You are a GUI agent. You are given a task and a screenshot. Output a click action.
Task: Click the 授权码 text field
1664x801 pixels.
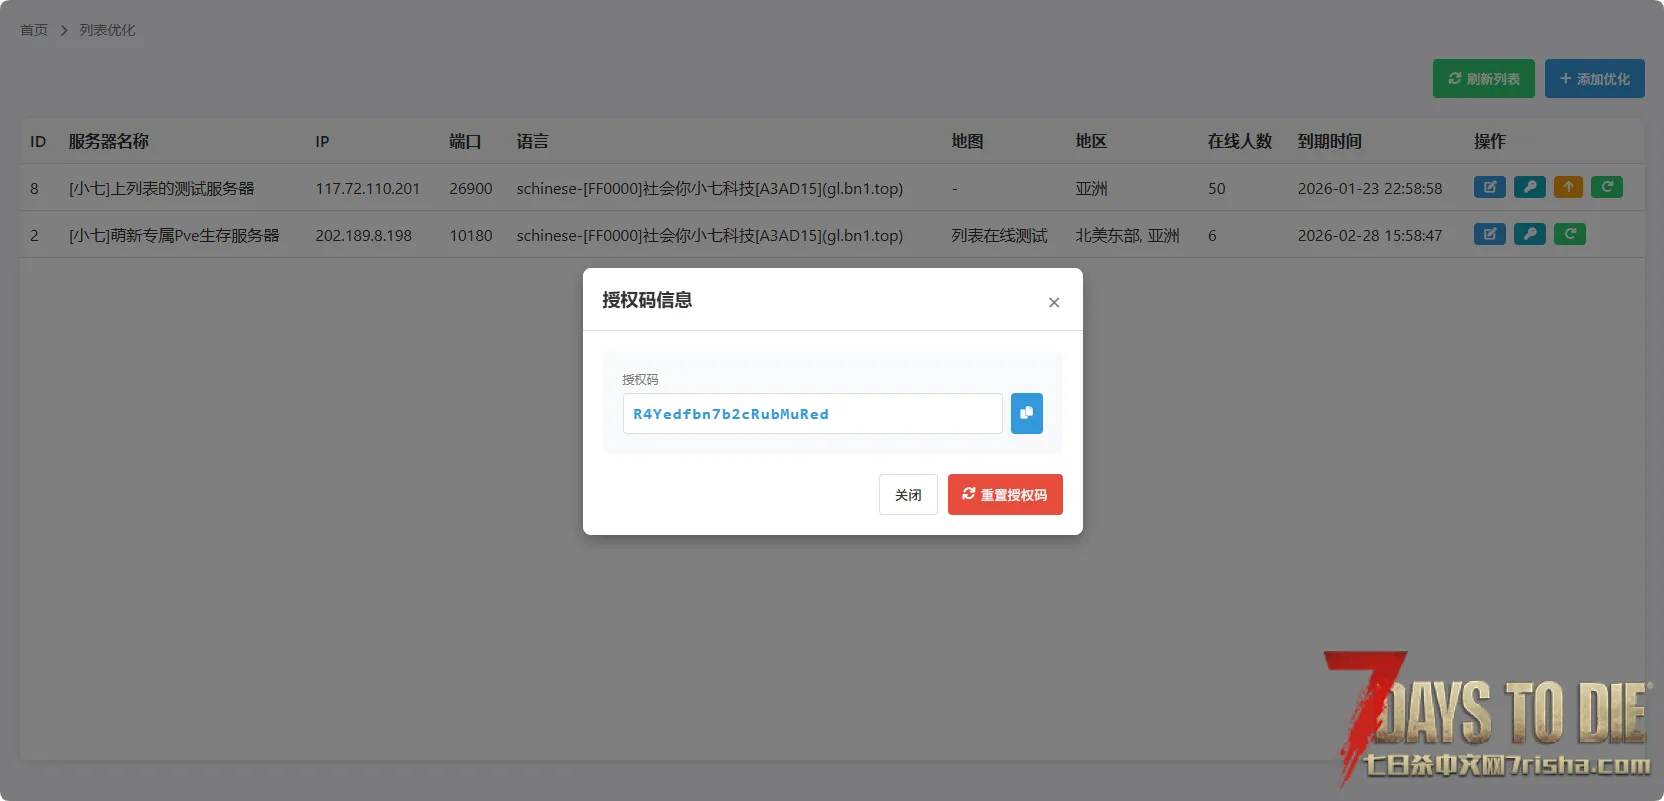(811, 414)
